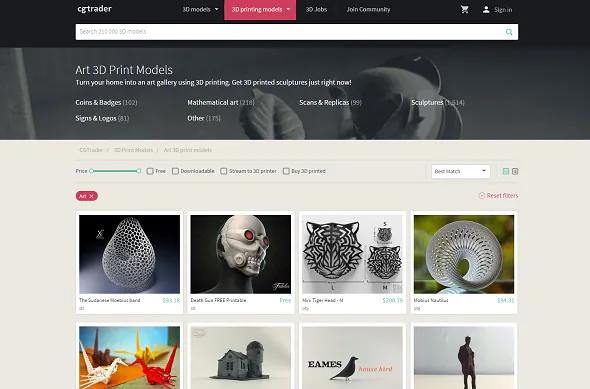Remove the Art filter tag
The image size is (590, 389).
(x=91, y=196)
